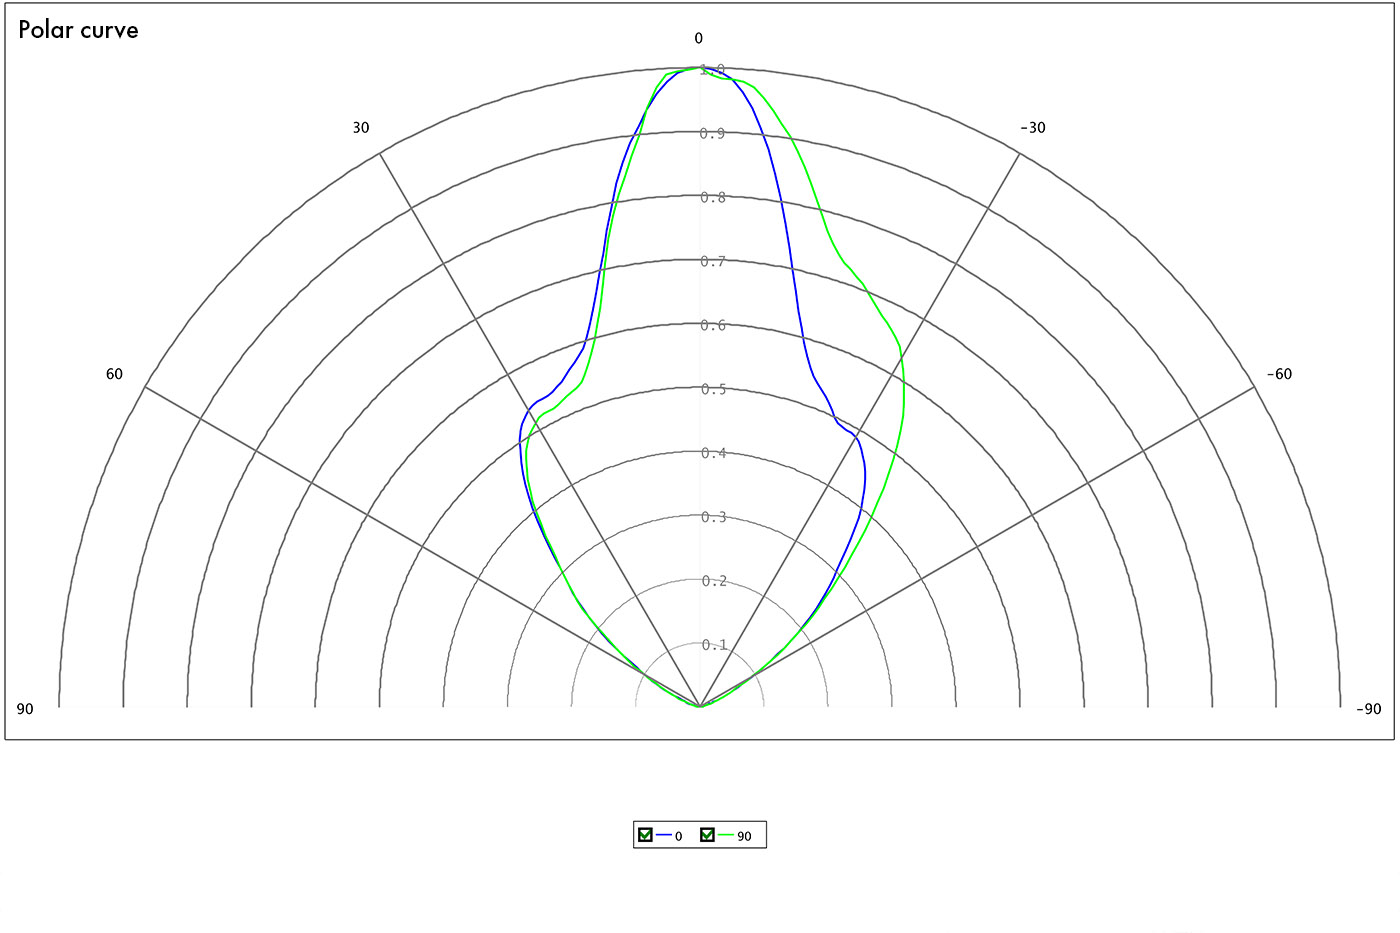Click the 0.7 radial scale label

(x=713, y=261)
